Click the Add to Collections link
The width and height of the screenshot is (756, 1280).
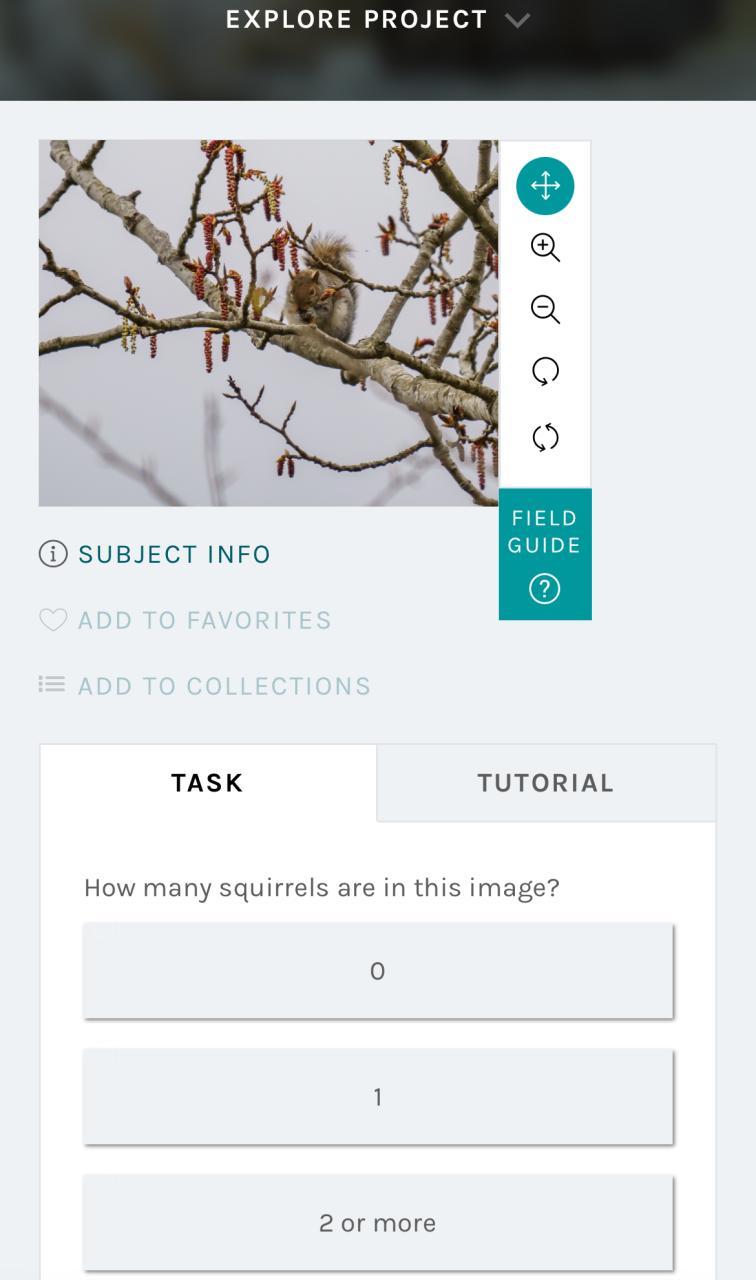[224, 686]
